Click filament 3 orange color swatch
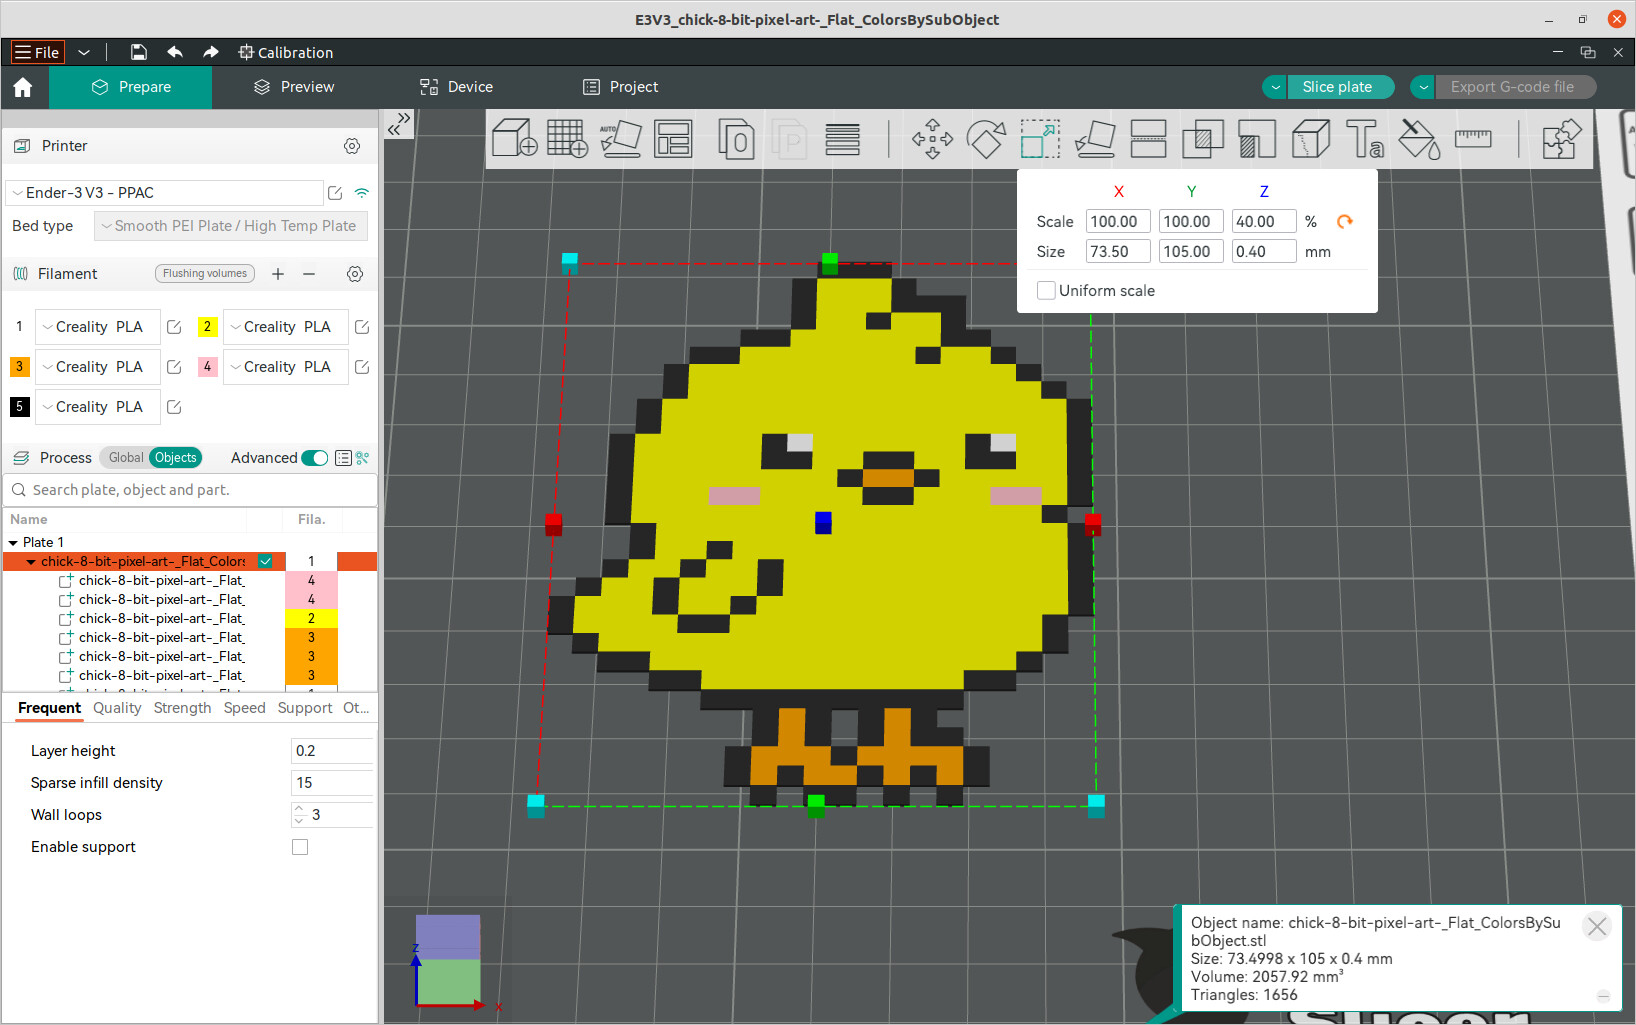This screenshot has height=1025, width=1636. click(x=19, y=367)
